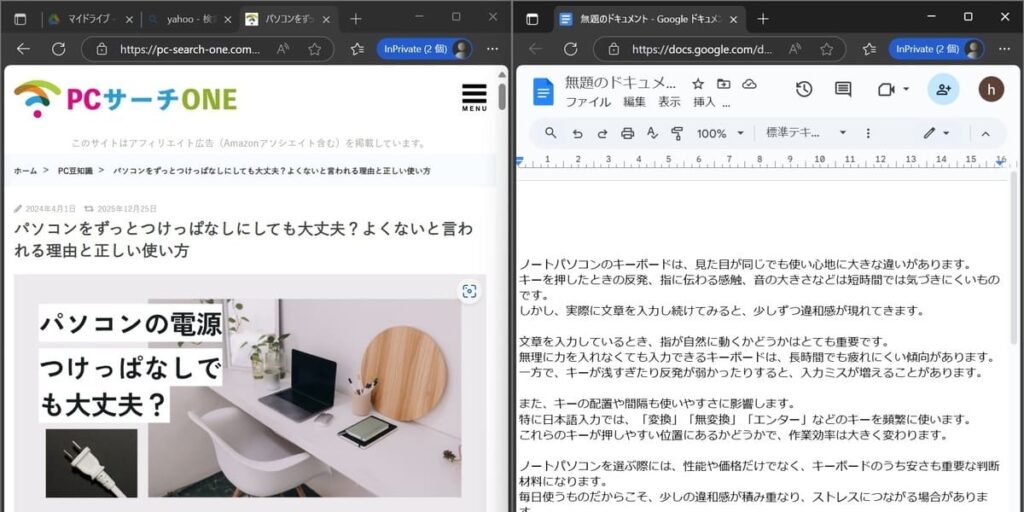
Task: Go back in the left browser window
Action: coord(24,49)
